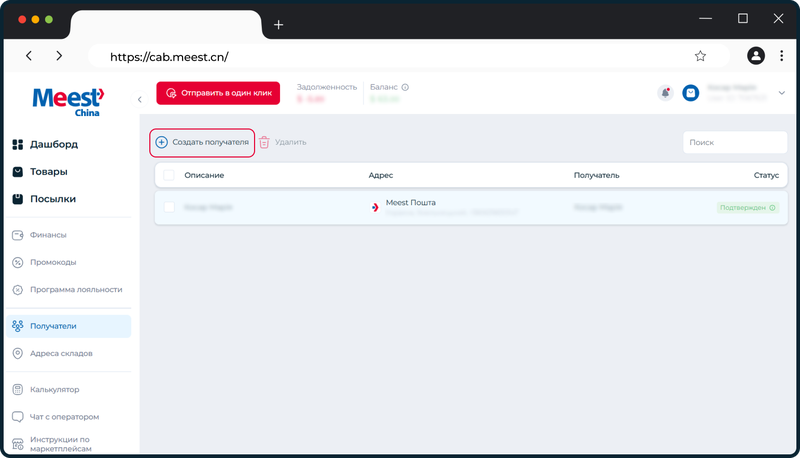Click the Товары bag icon

(x=18, y=172)
